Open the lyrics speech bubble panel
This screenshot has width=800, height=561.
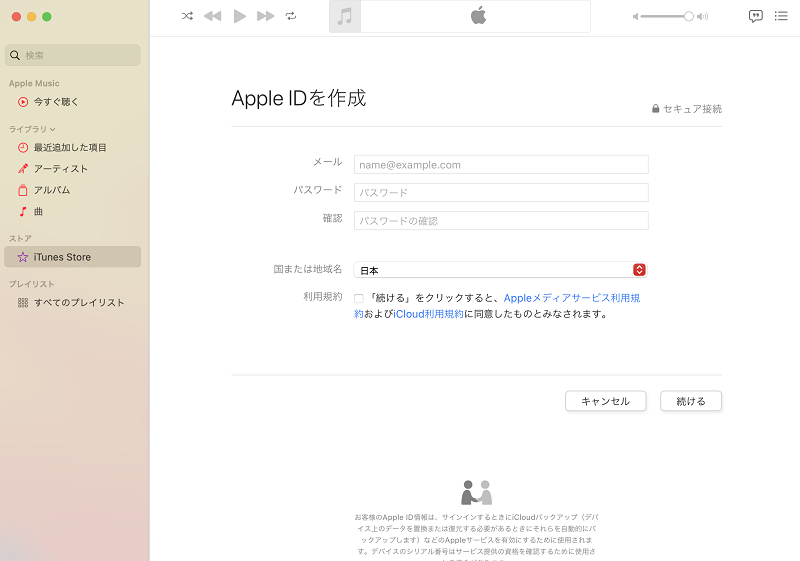(x=756, y=16)
